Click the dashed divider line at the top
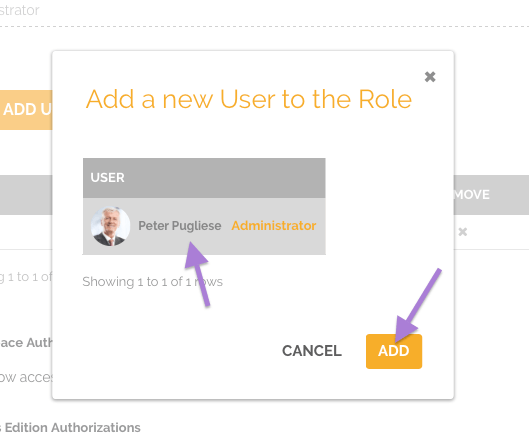The image size is (529, 448). click(264, 26)
